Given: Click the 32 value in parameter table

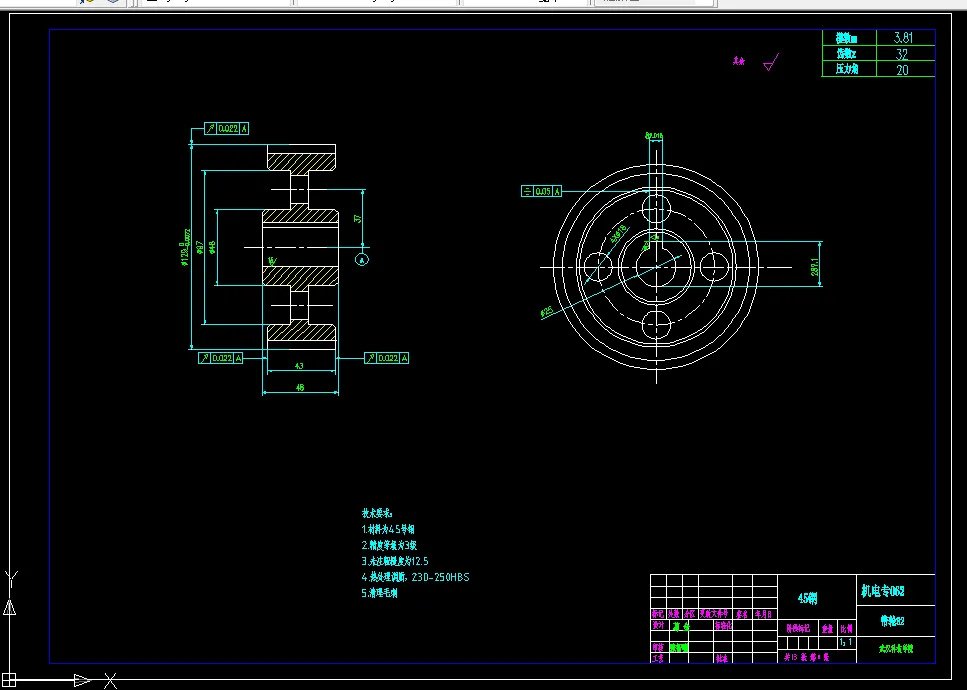Looking at the screenshot, I should [x=902, y=54].
